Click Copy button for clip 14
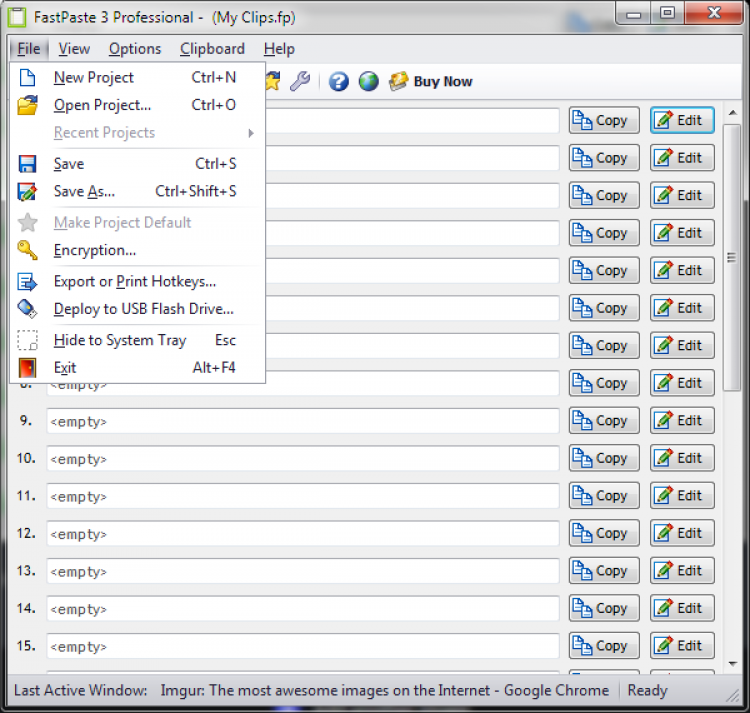The width and height of the screenshot is (750, 713). point(604,608)
